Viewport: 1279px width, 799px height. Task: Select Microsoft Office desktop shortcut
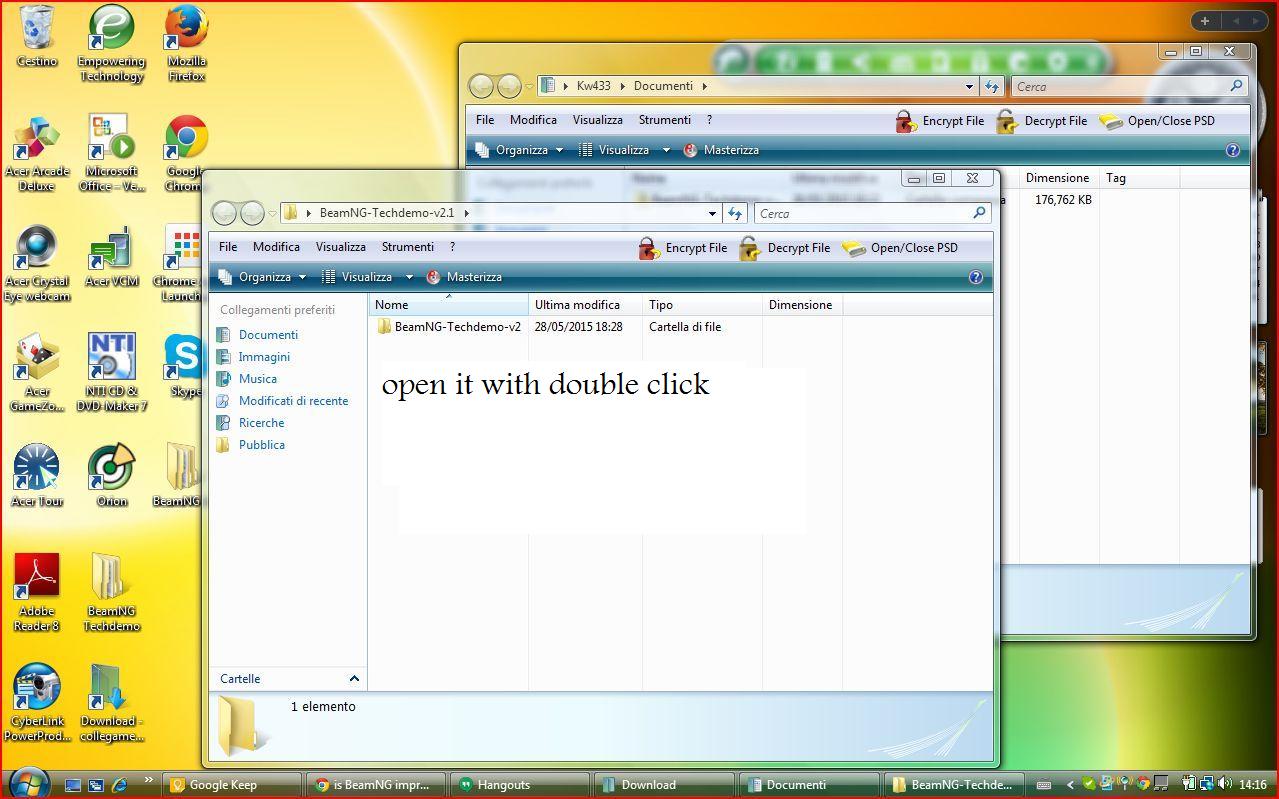pyautogui.click(x=111, y=153)
